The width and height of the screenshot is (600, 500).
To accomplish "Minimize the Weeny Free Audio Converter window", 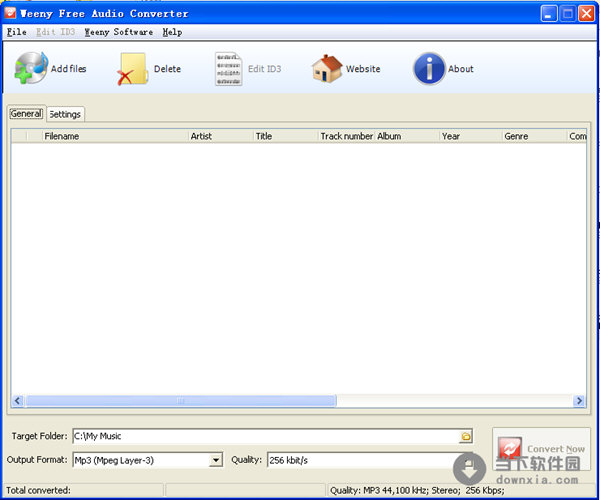I will (549, 14).
